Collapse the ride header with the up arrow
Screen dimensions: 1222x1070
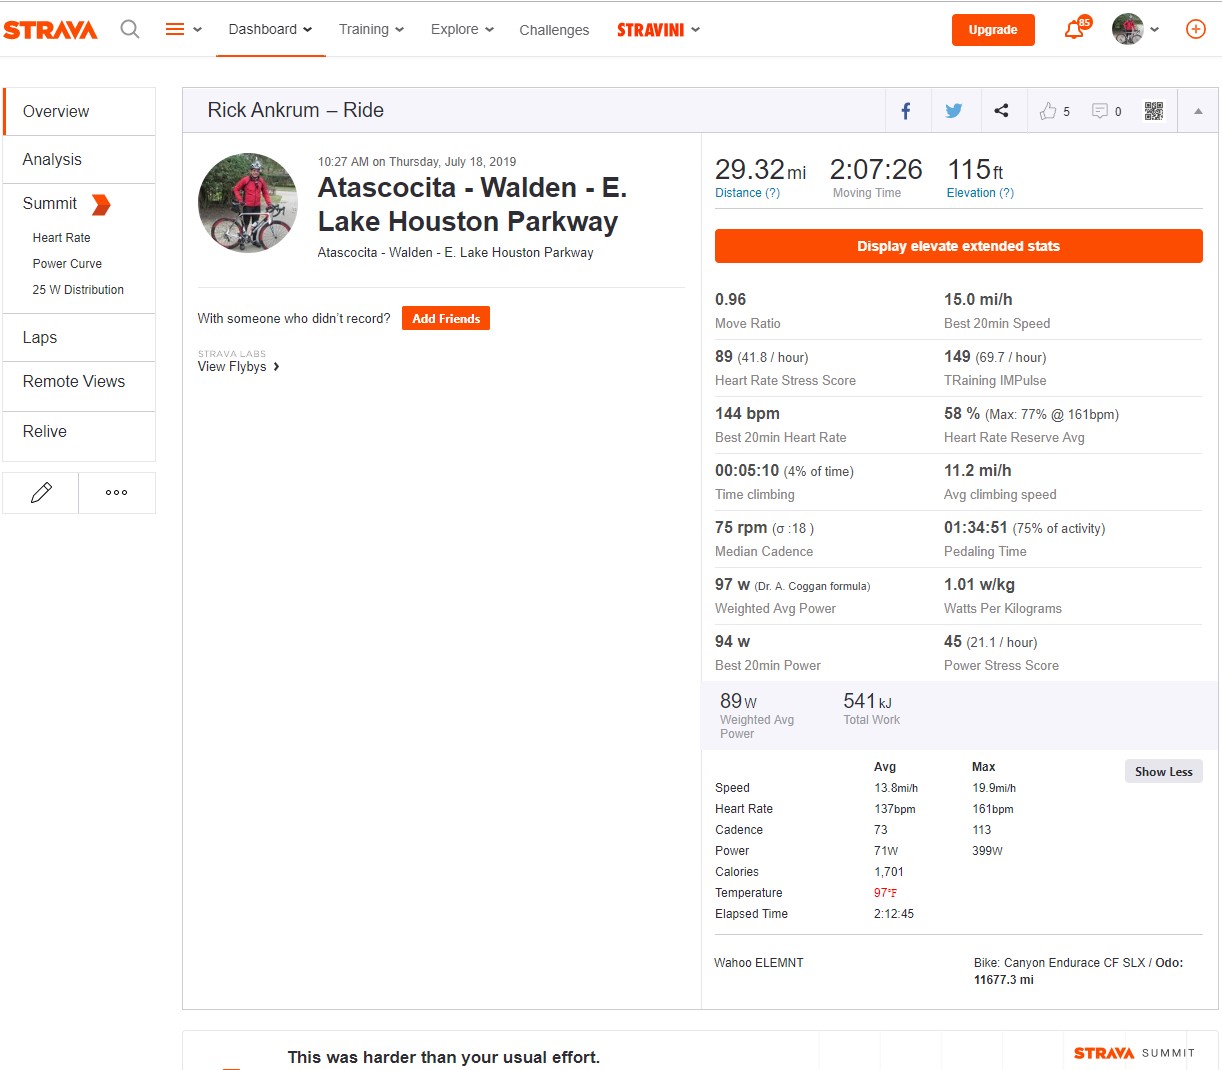pos(1198,111)
